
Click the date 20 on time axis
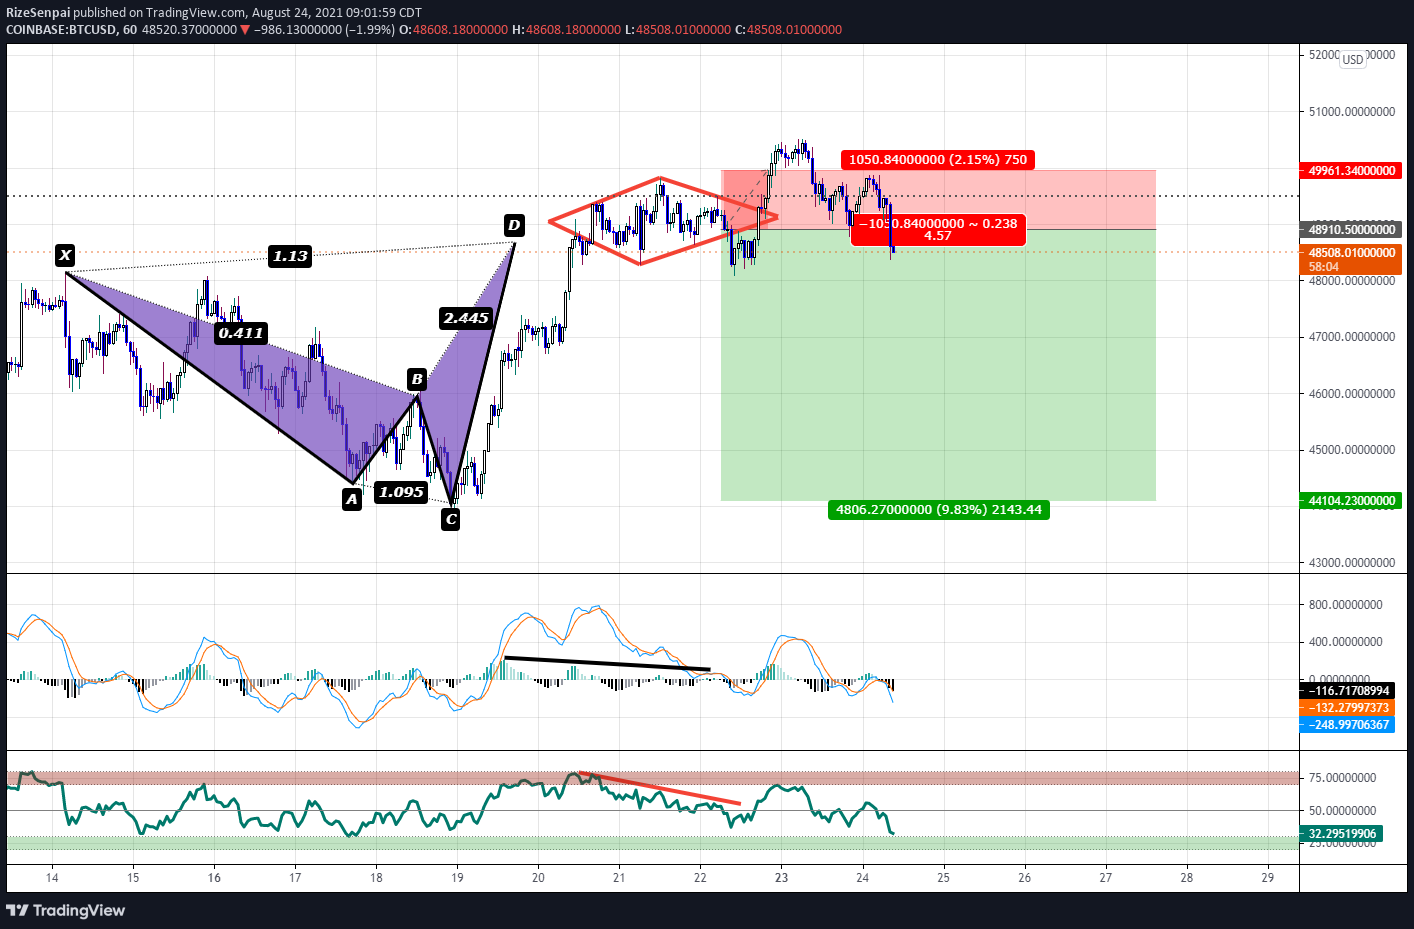tap(538, 878)
